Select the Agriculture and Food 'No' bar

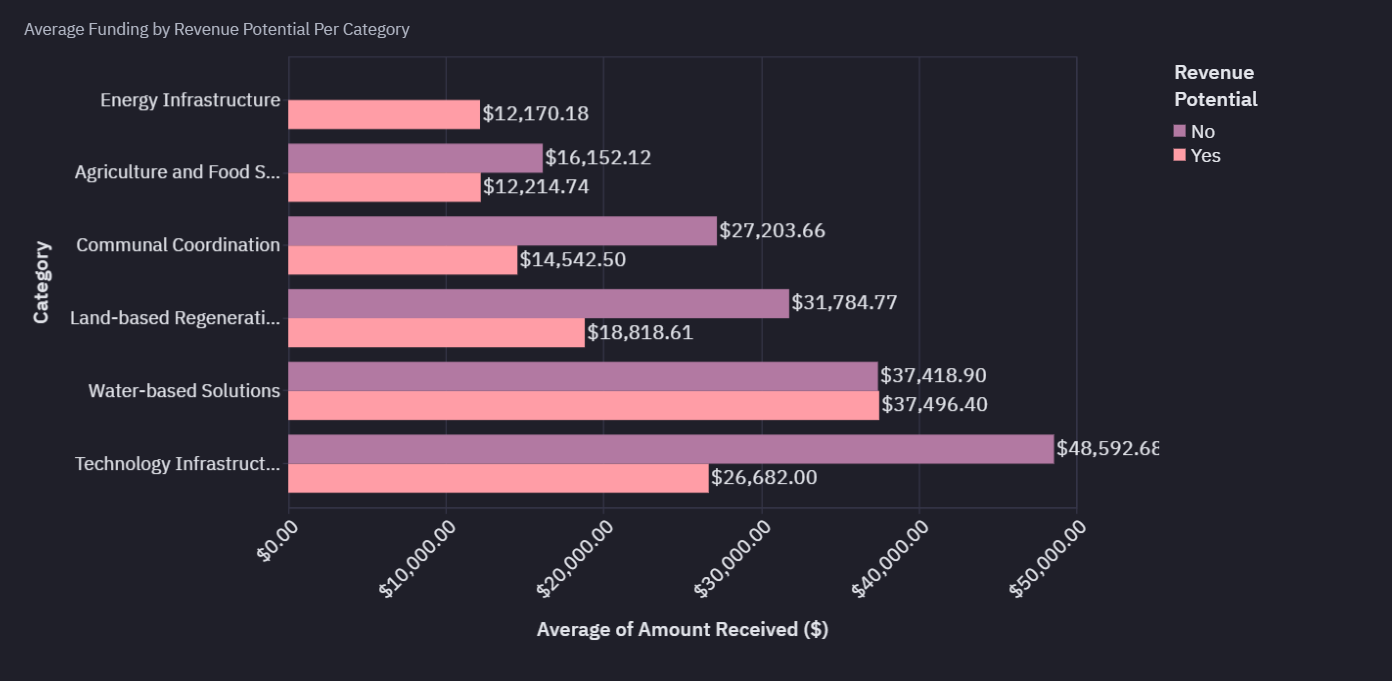(415, 158)
